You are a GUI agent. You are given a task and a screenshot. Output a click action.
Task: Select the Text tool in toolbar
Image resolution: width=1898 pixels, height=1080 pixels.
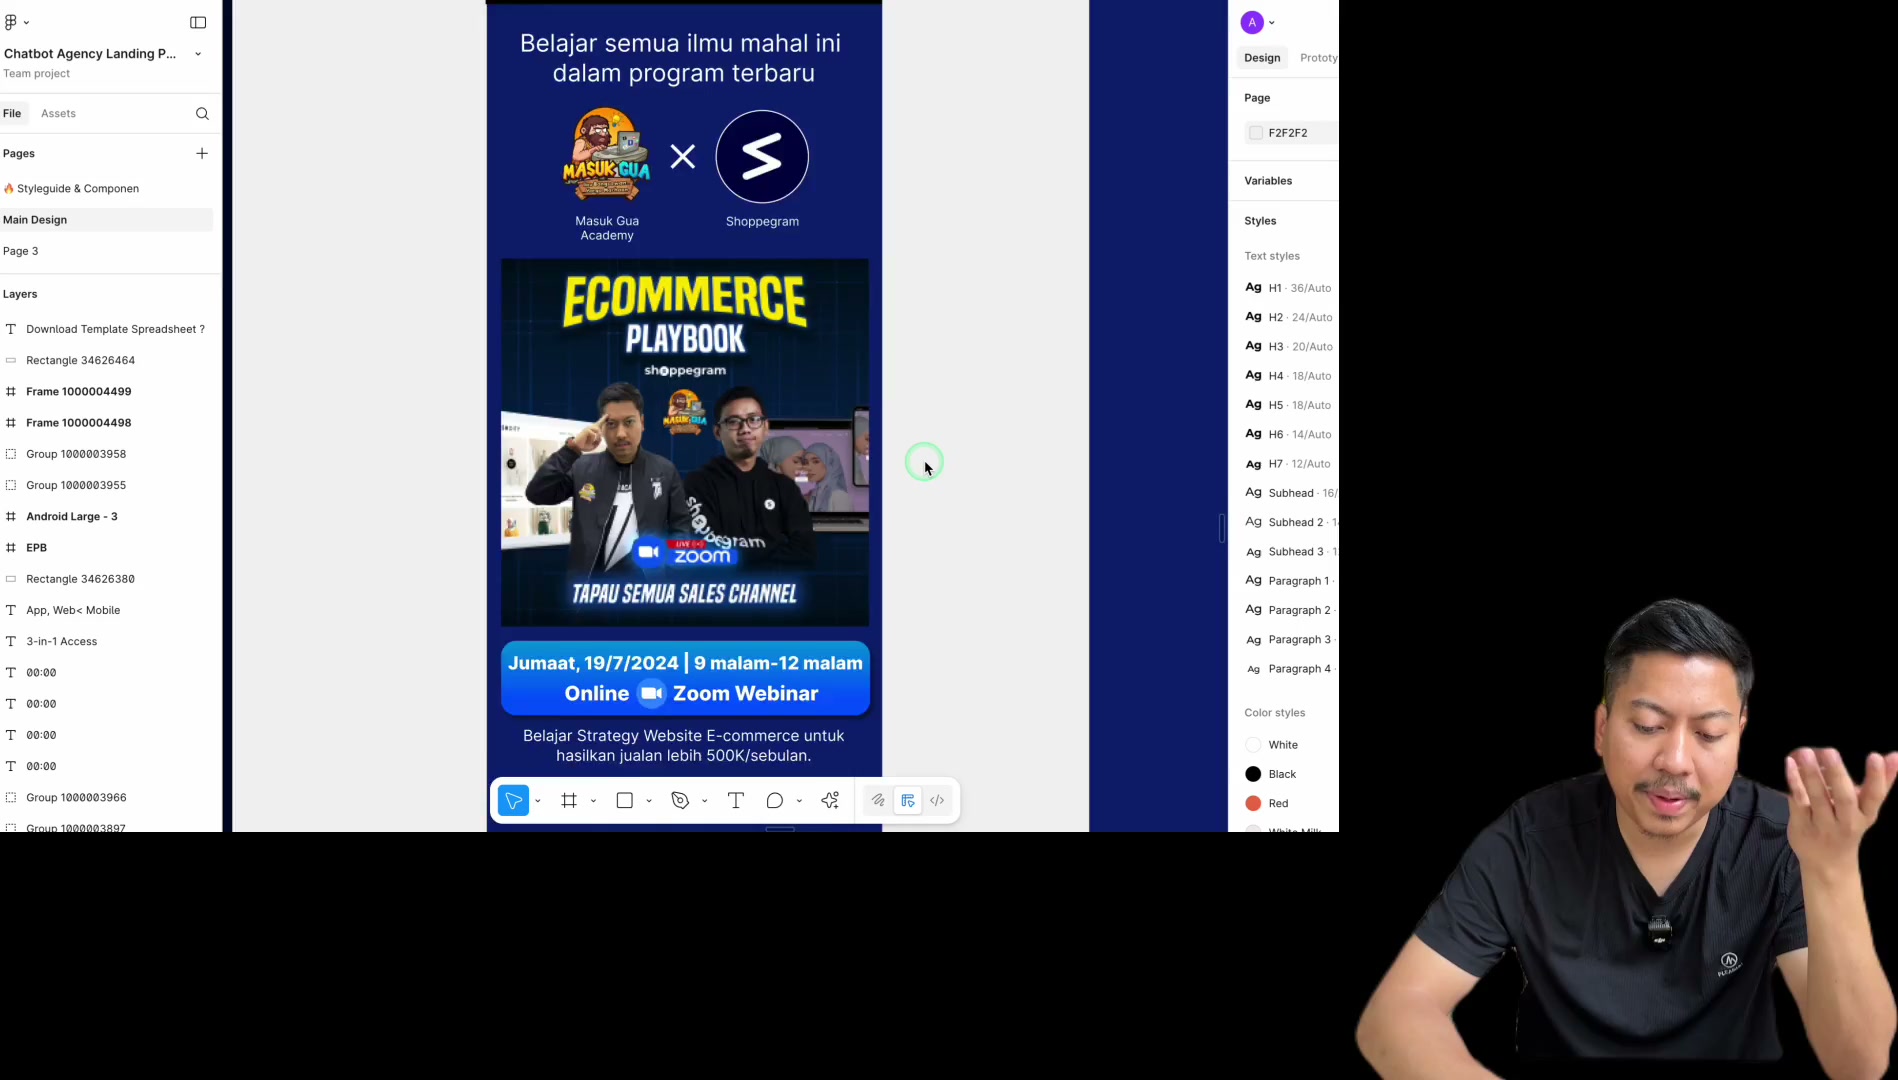[x=736, y=801]
